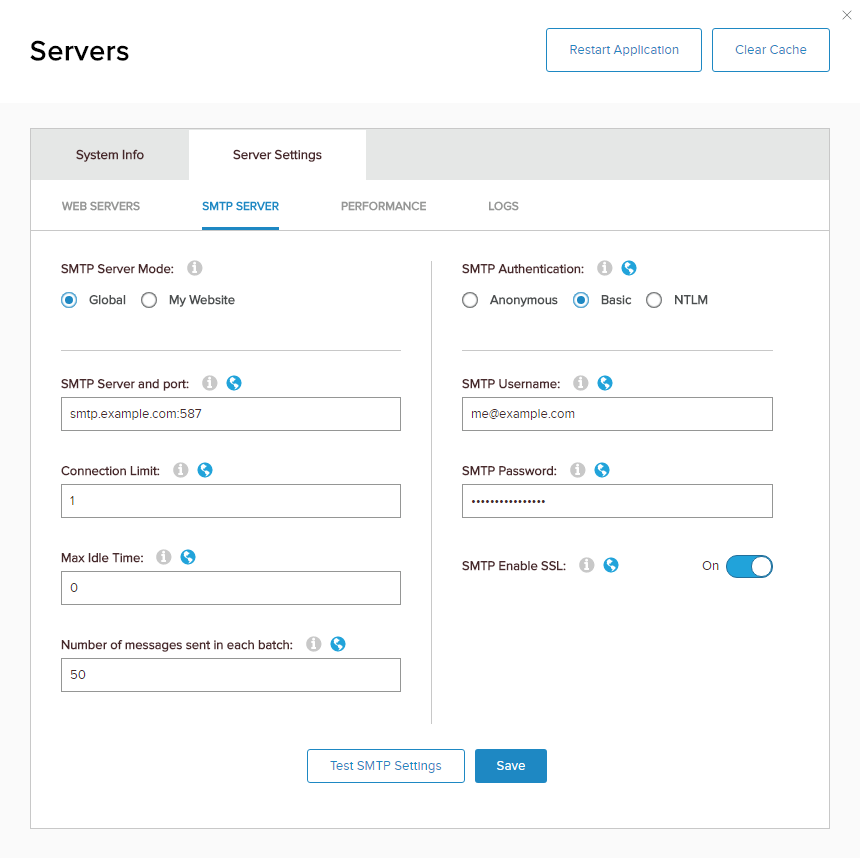Image resolution: width=860 pixels, height=858 pixels.
Task: Focus the SMTP Username field
Action: click(617, 414)
